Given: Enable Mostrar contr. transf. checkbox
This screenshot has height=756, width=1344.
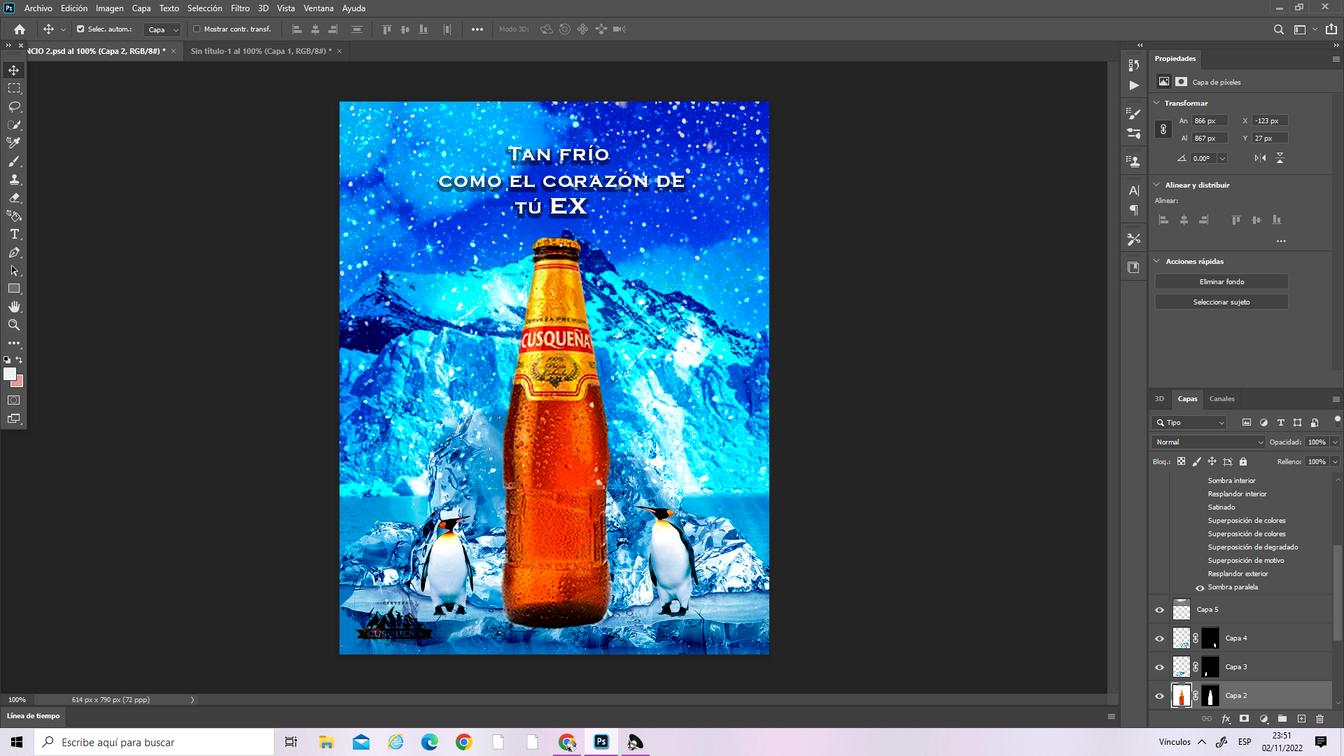Looking at the screenshot, I should (196, 29).
